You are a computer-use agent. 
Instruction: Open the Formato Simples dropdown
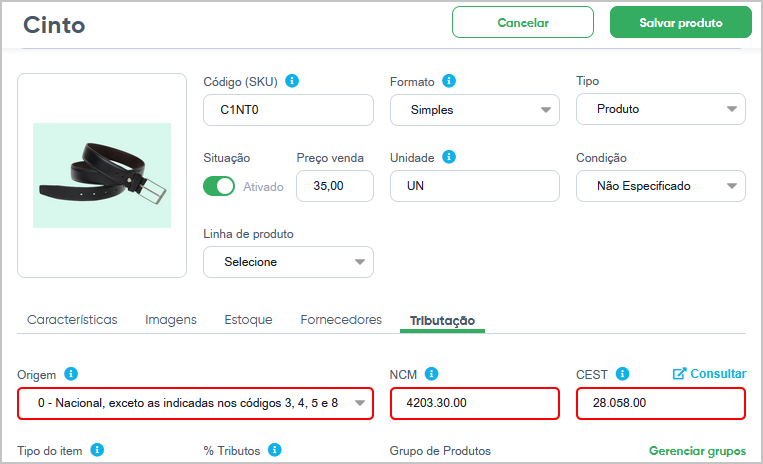[x=474, y=110]
